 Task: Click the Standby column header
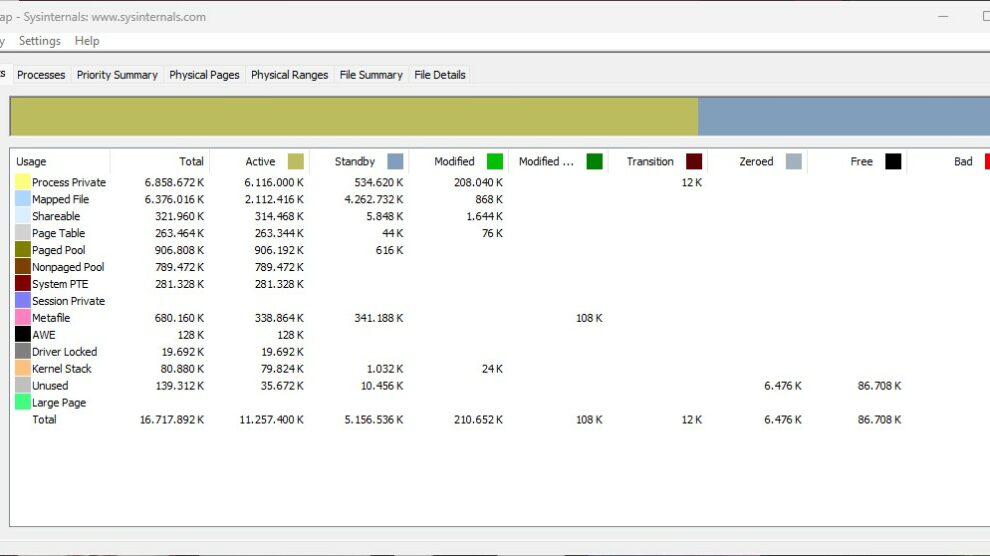tap(355, 162)
